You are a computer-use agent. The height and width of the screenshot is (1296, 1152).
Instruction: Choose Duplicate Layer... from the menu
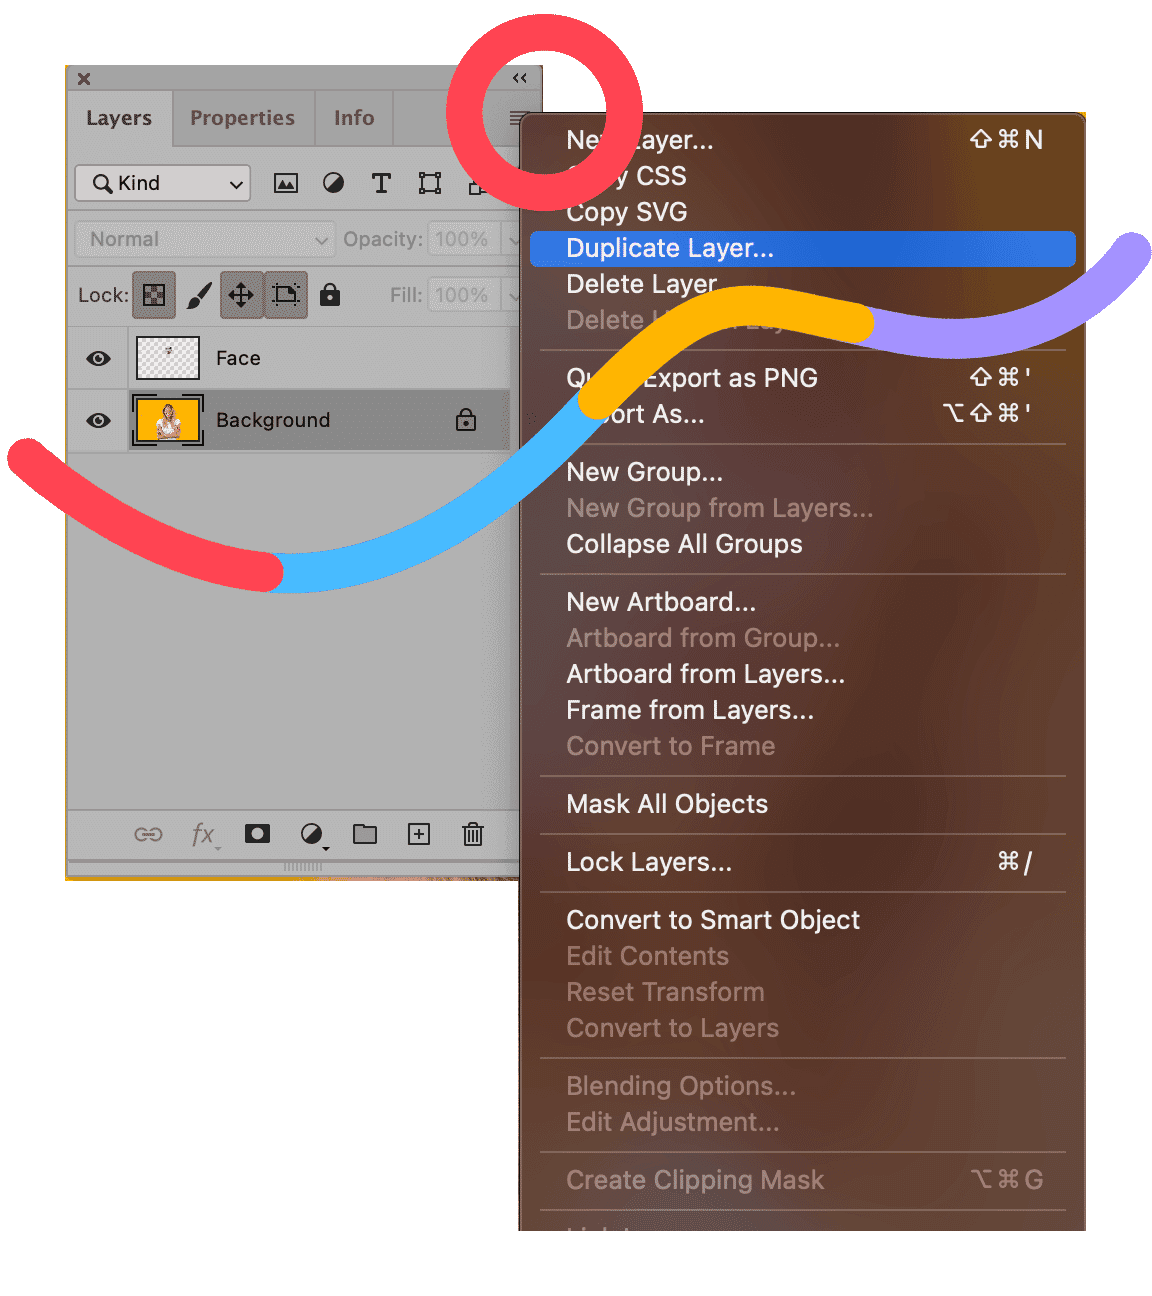(x=670, y=248)
